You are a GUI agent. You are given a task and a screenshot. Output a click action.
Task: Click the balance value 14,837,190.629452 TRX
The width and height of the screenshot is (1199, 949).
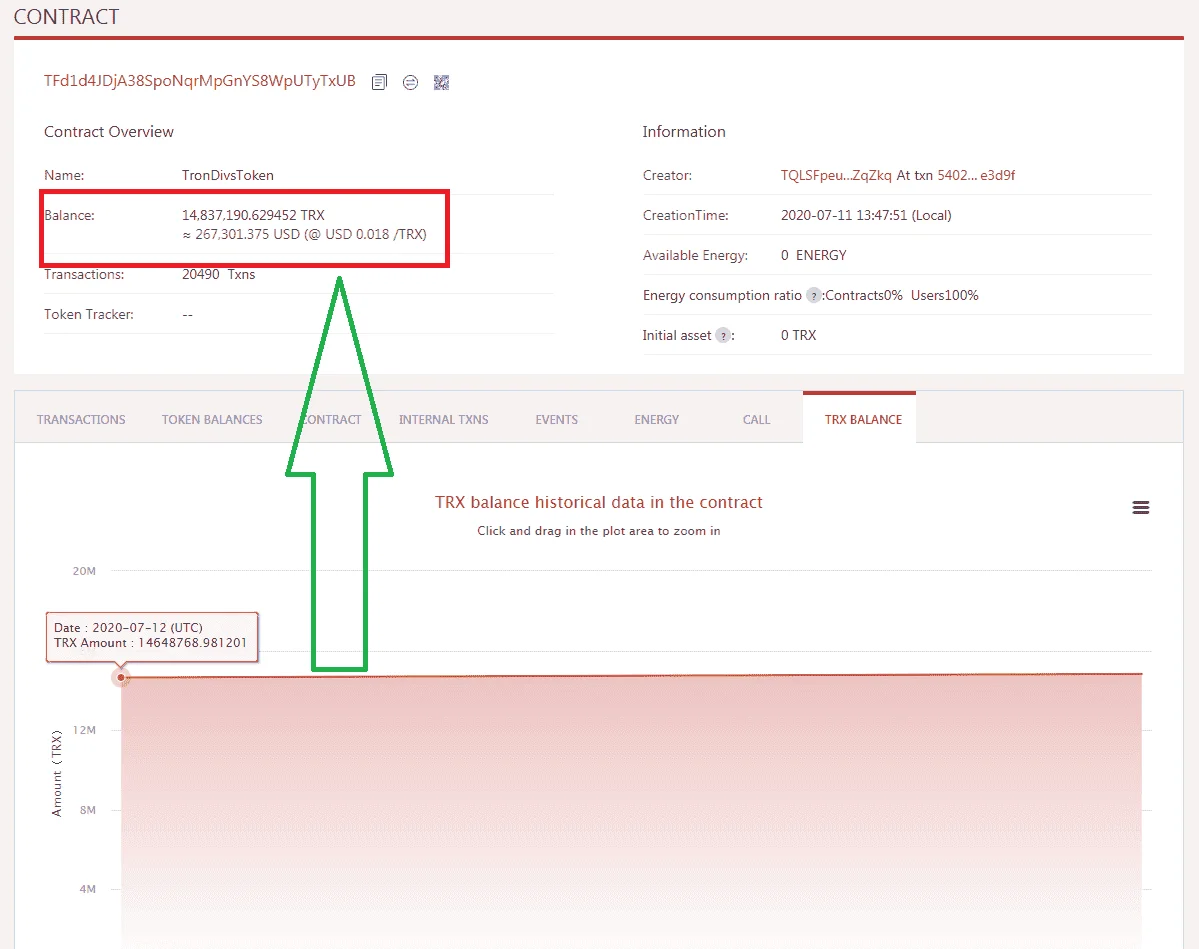click(253, 215)
